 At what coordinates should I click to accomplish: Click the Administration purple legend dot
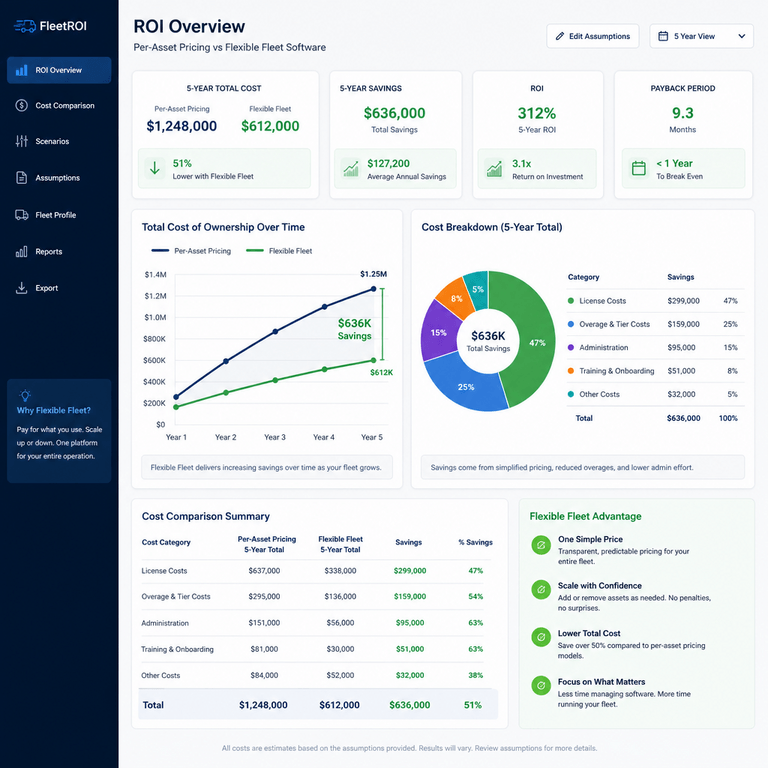[571, 347]
